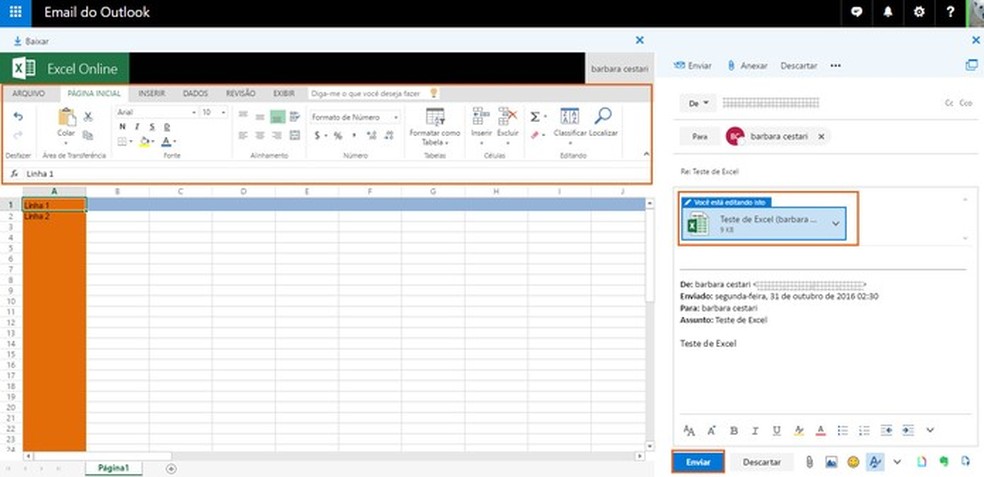The width and height of the screenshot is (984, 477).
Task: Switch to the REVISÃO tab
Action: 240,94
